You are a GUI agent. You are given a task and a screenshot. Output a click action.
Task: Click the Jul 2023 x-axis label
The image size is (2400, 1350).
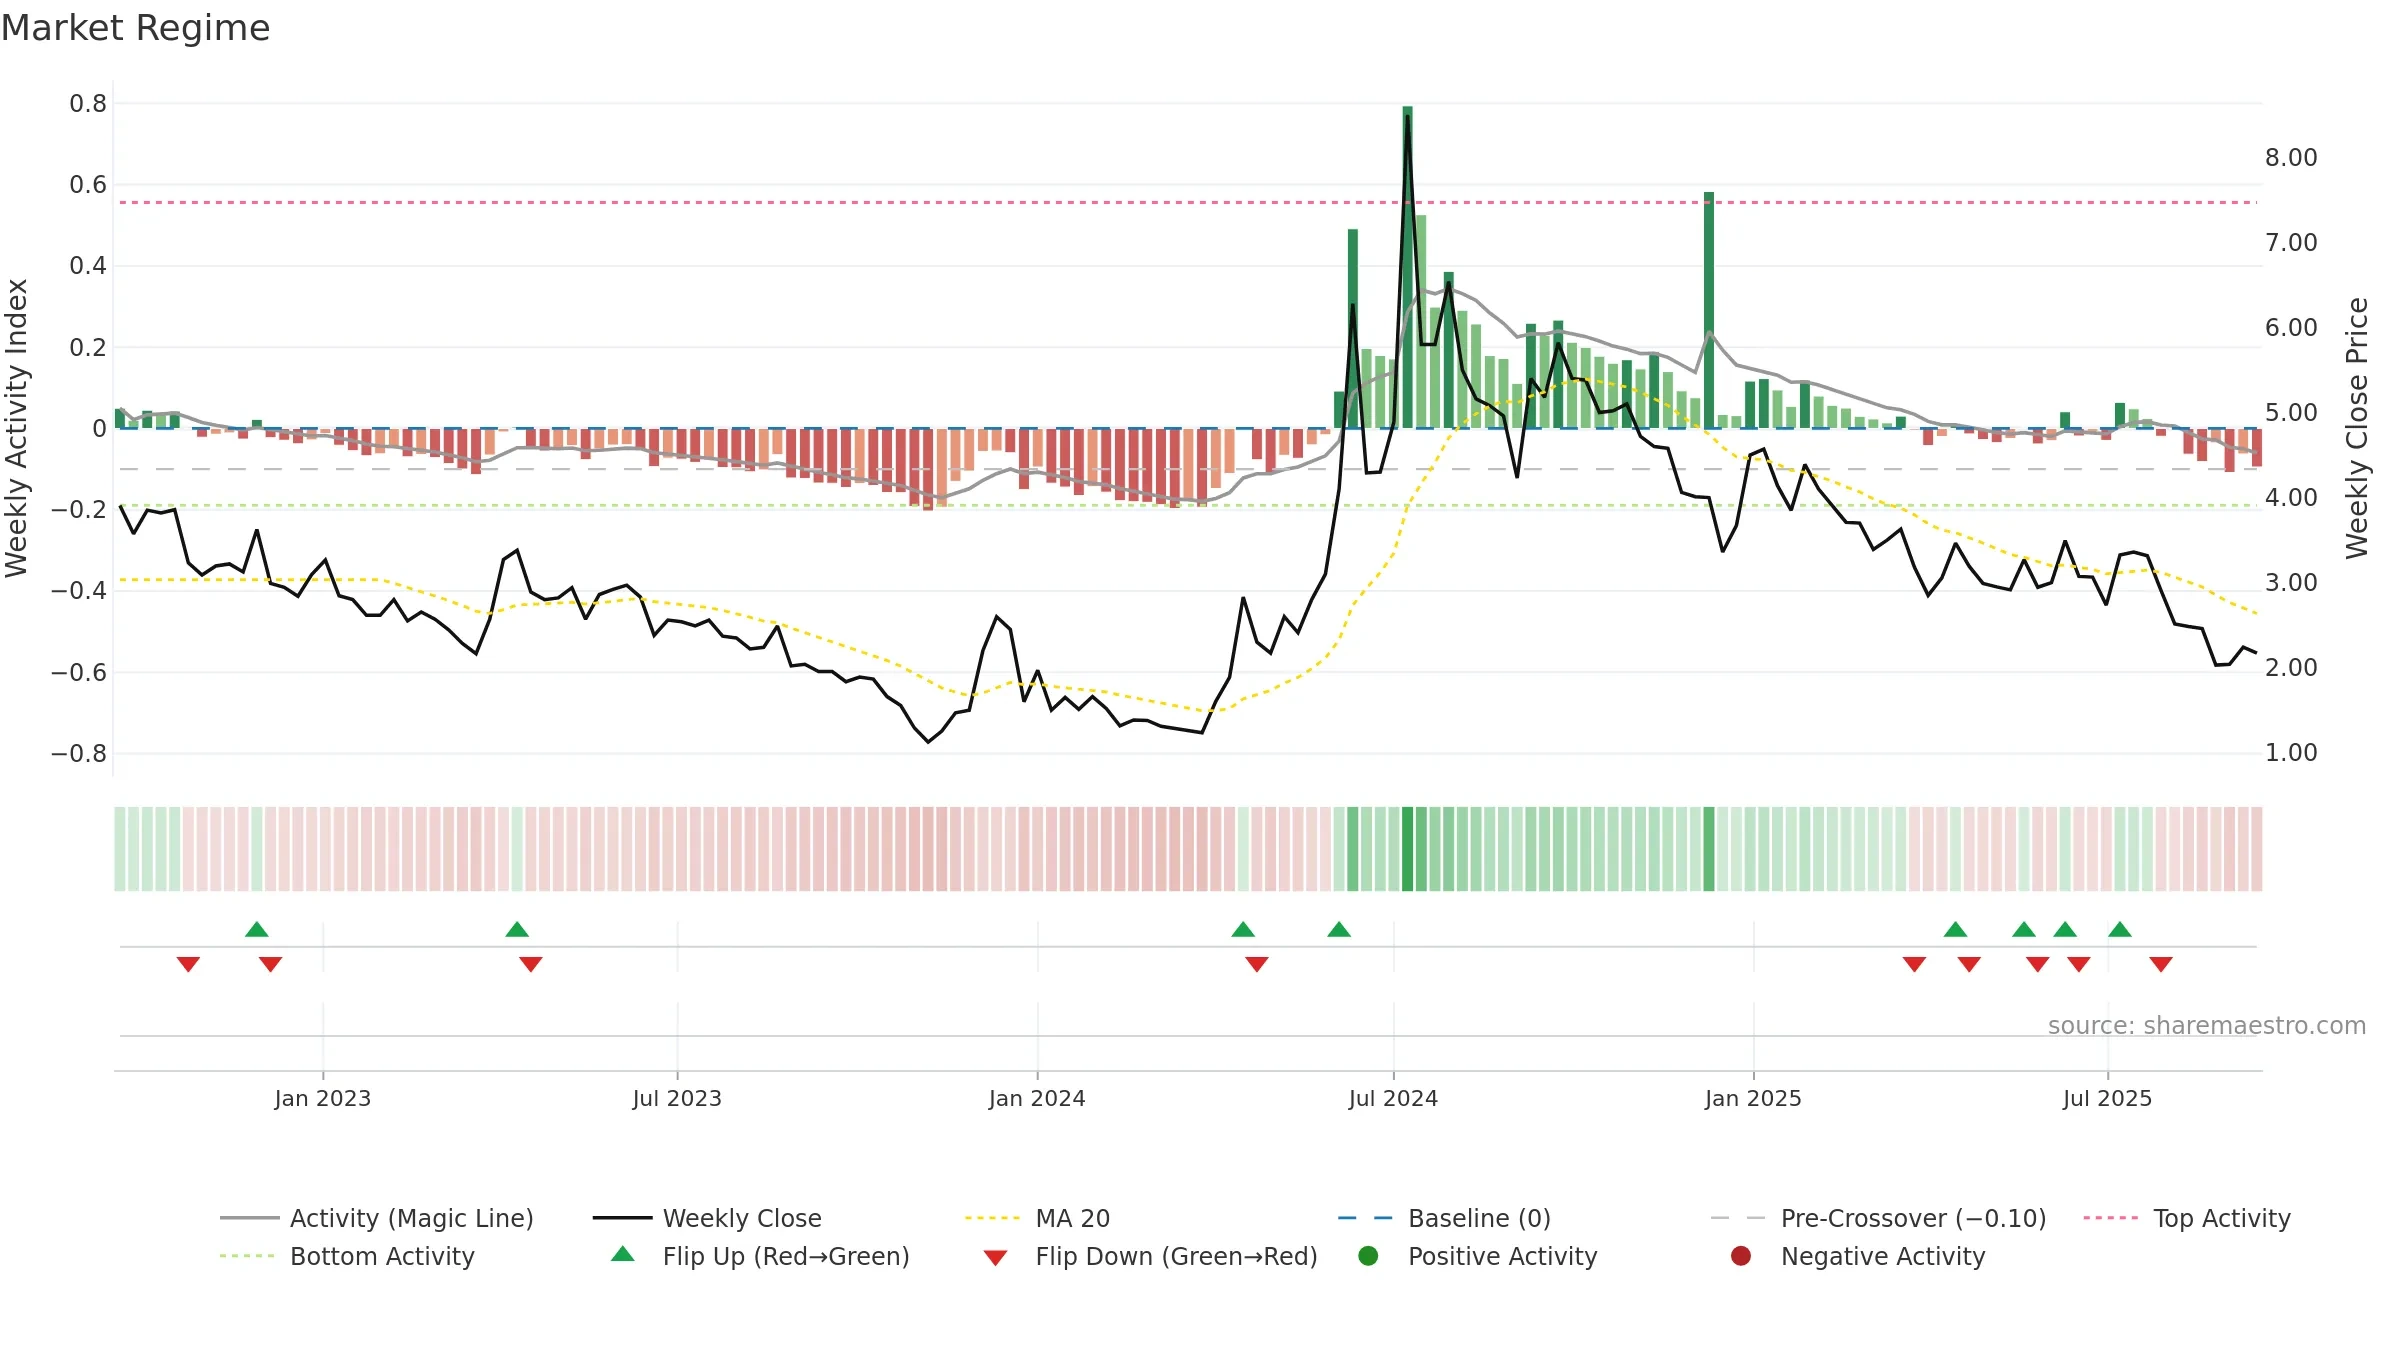pyautogui.click(x=677, y=1098)
